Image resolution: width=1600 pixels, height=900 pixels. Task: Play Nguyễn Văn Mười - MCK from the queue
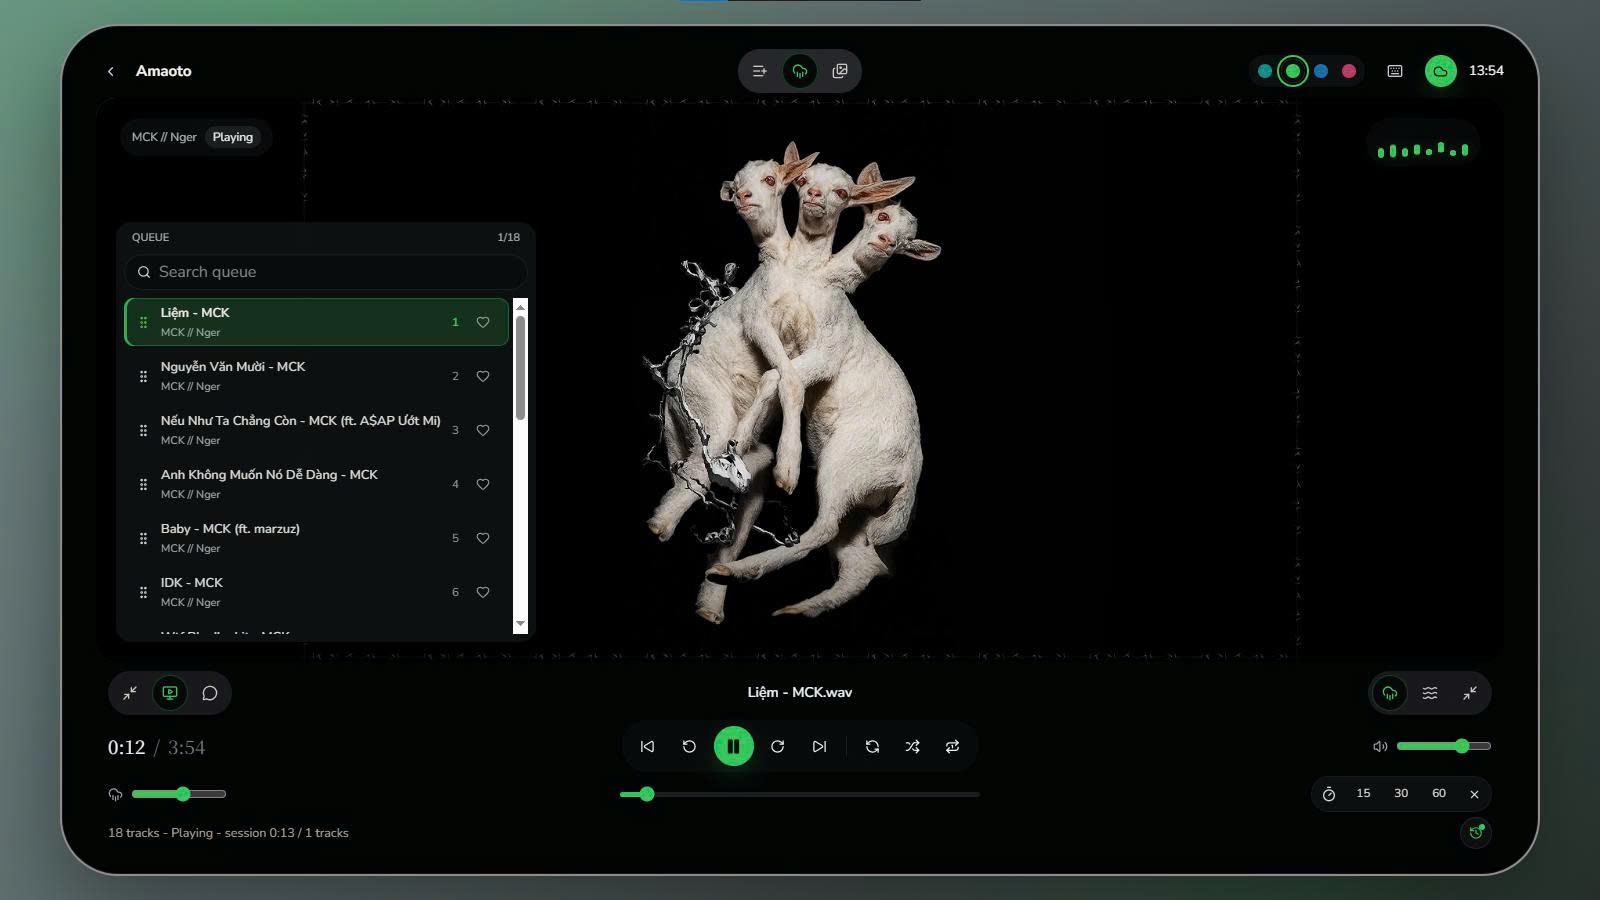[x=317, y=376]
